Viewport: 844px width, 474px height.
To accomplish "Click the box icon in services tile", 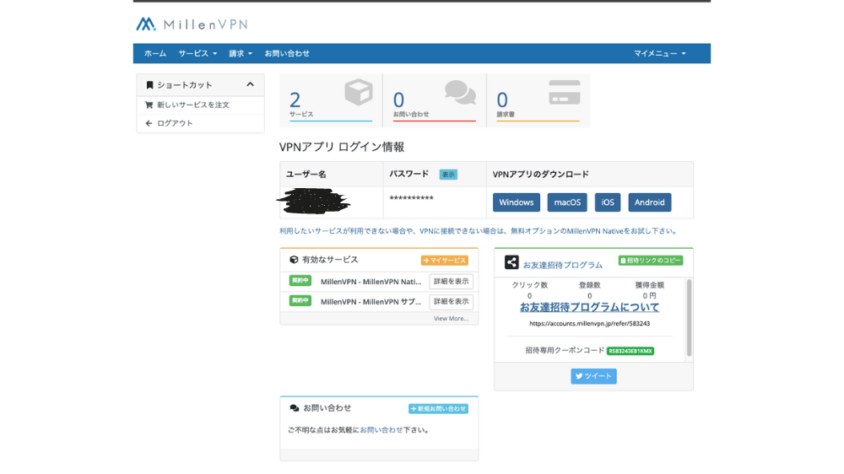I will point(358,94).
